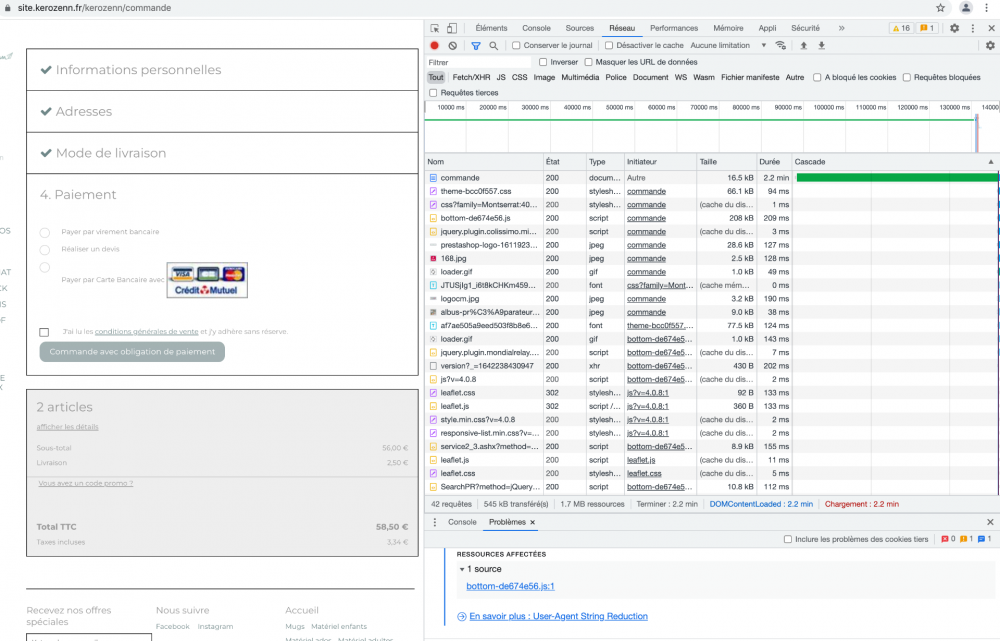Switch to the Console tab in DevTools

pos(536,28)
